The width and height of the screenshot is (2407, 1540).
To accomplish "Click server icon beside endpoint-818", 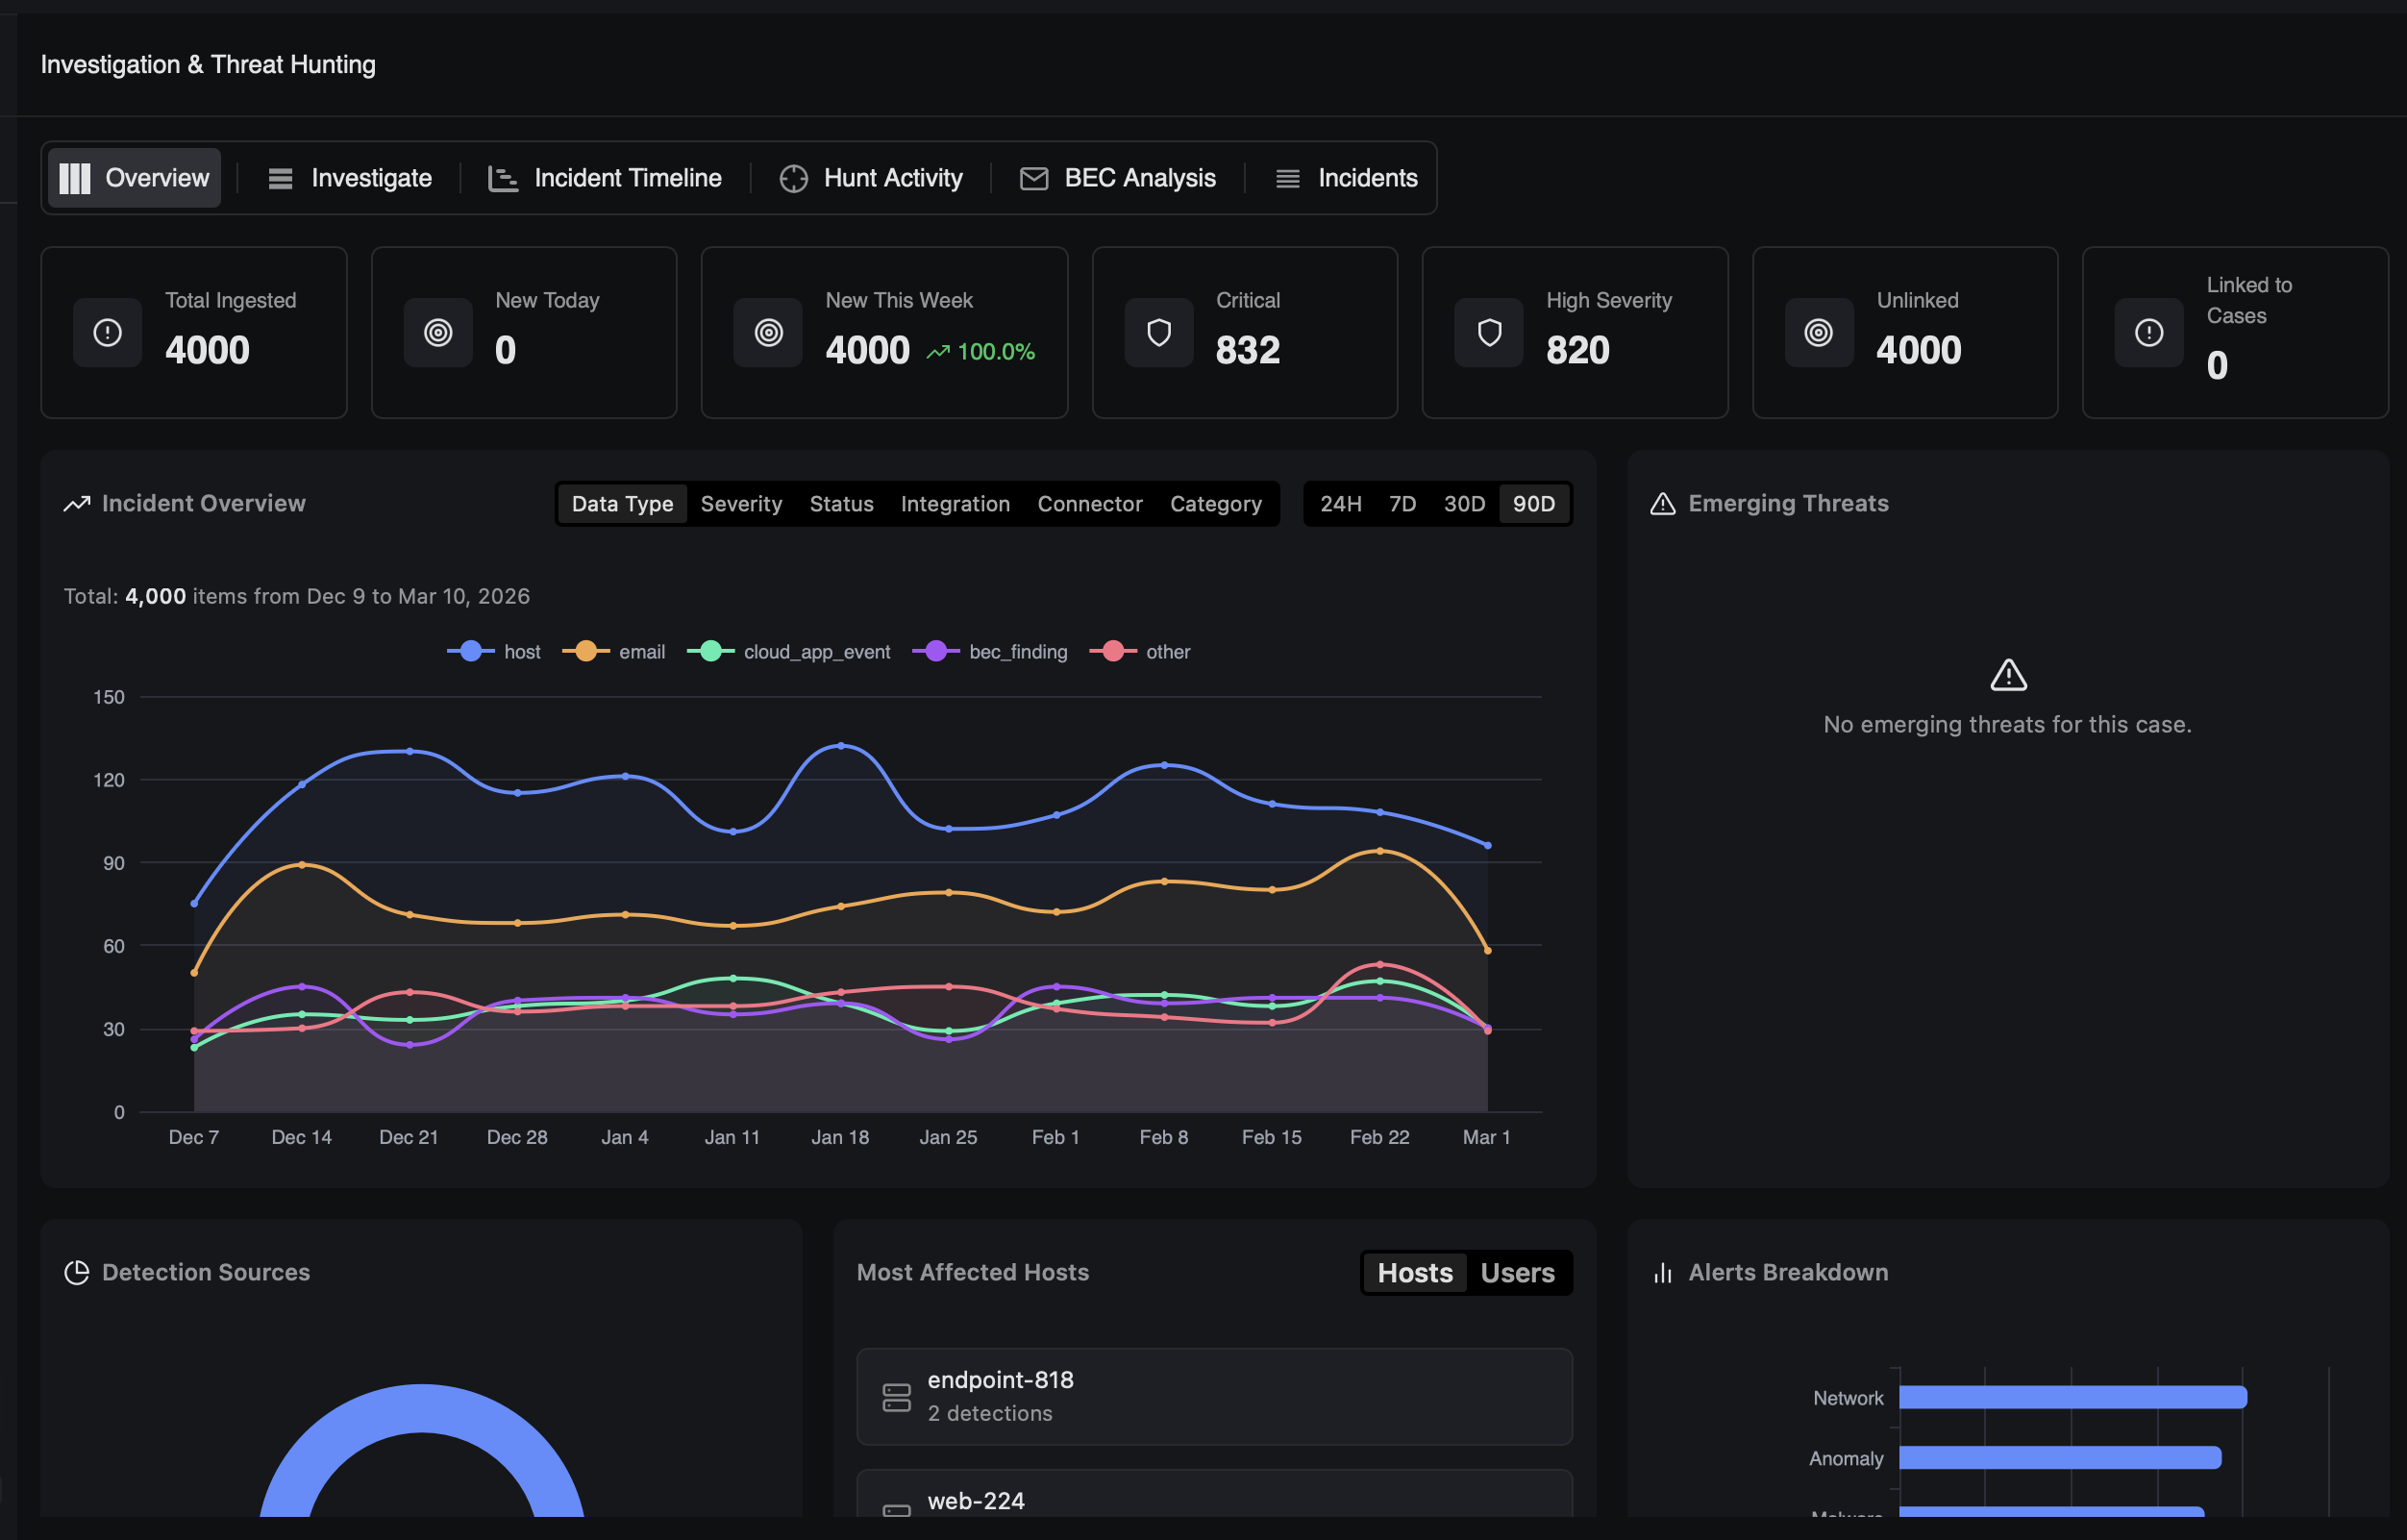I will coord(896,1397).
